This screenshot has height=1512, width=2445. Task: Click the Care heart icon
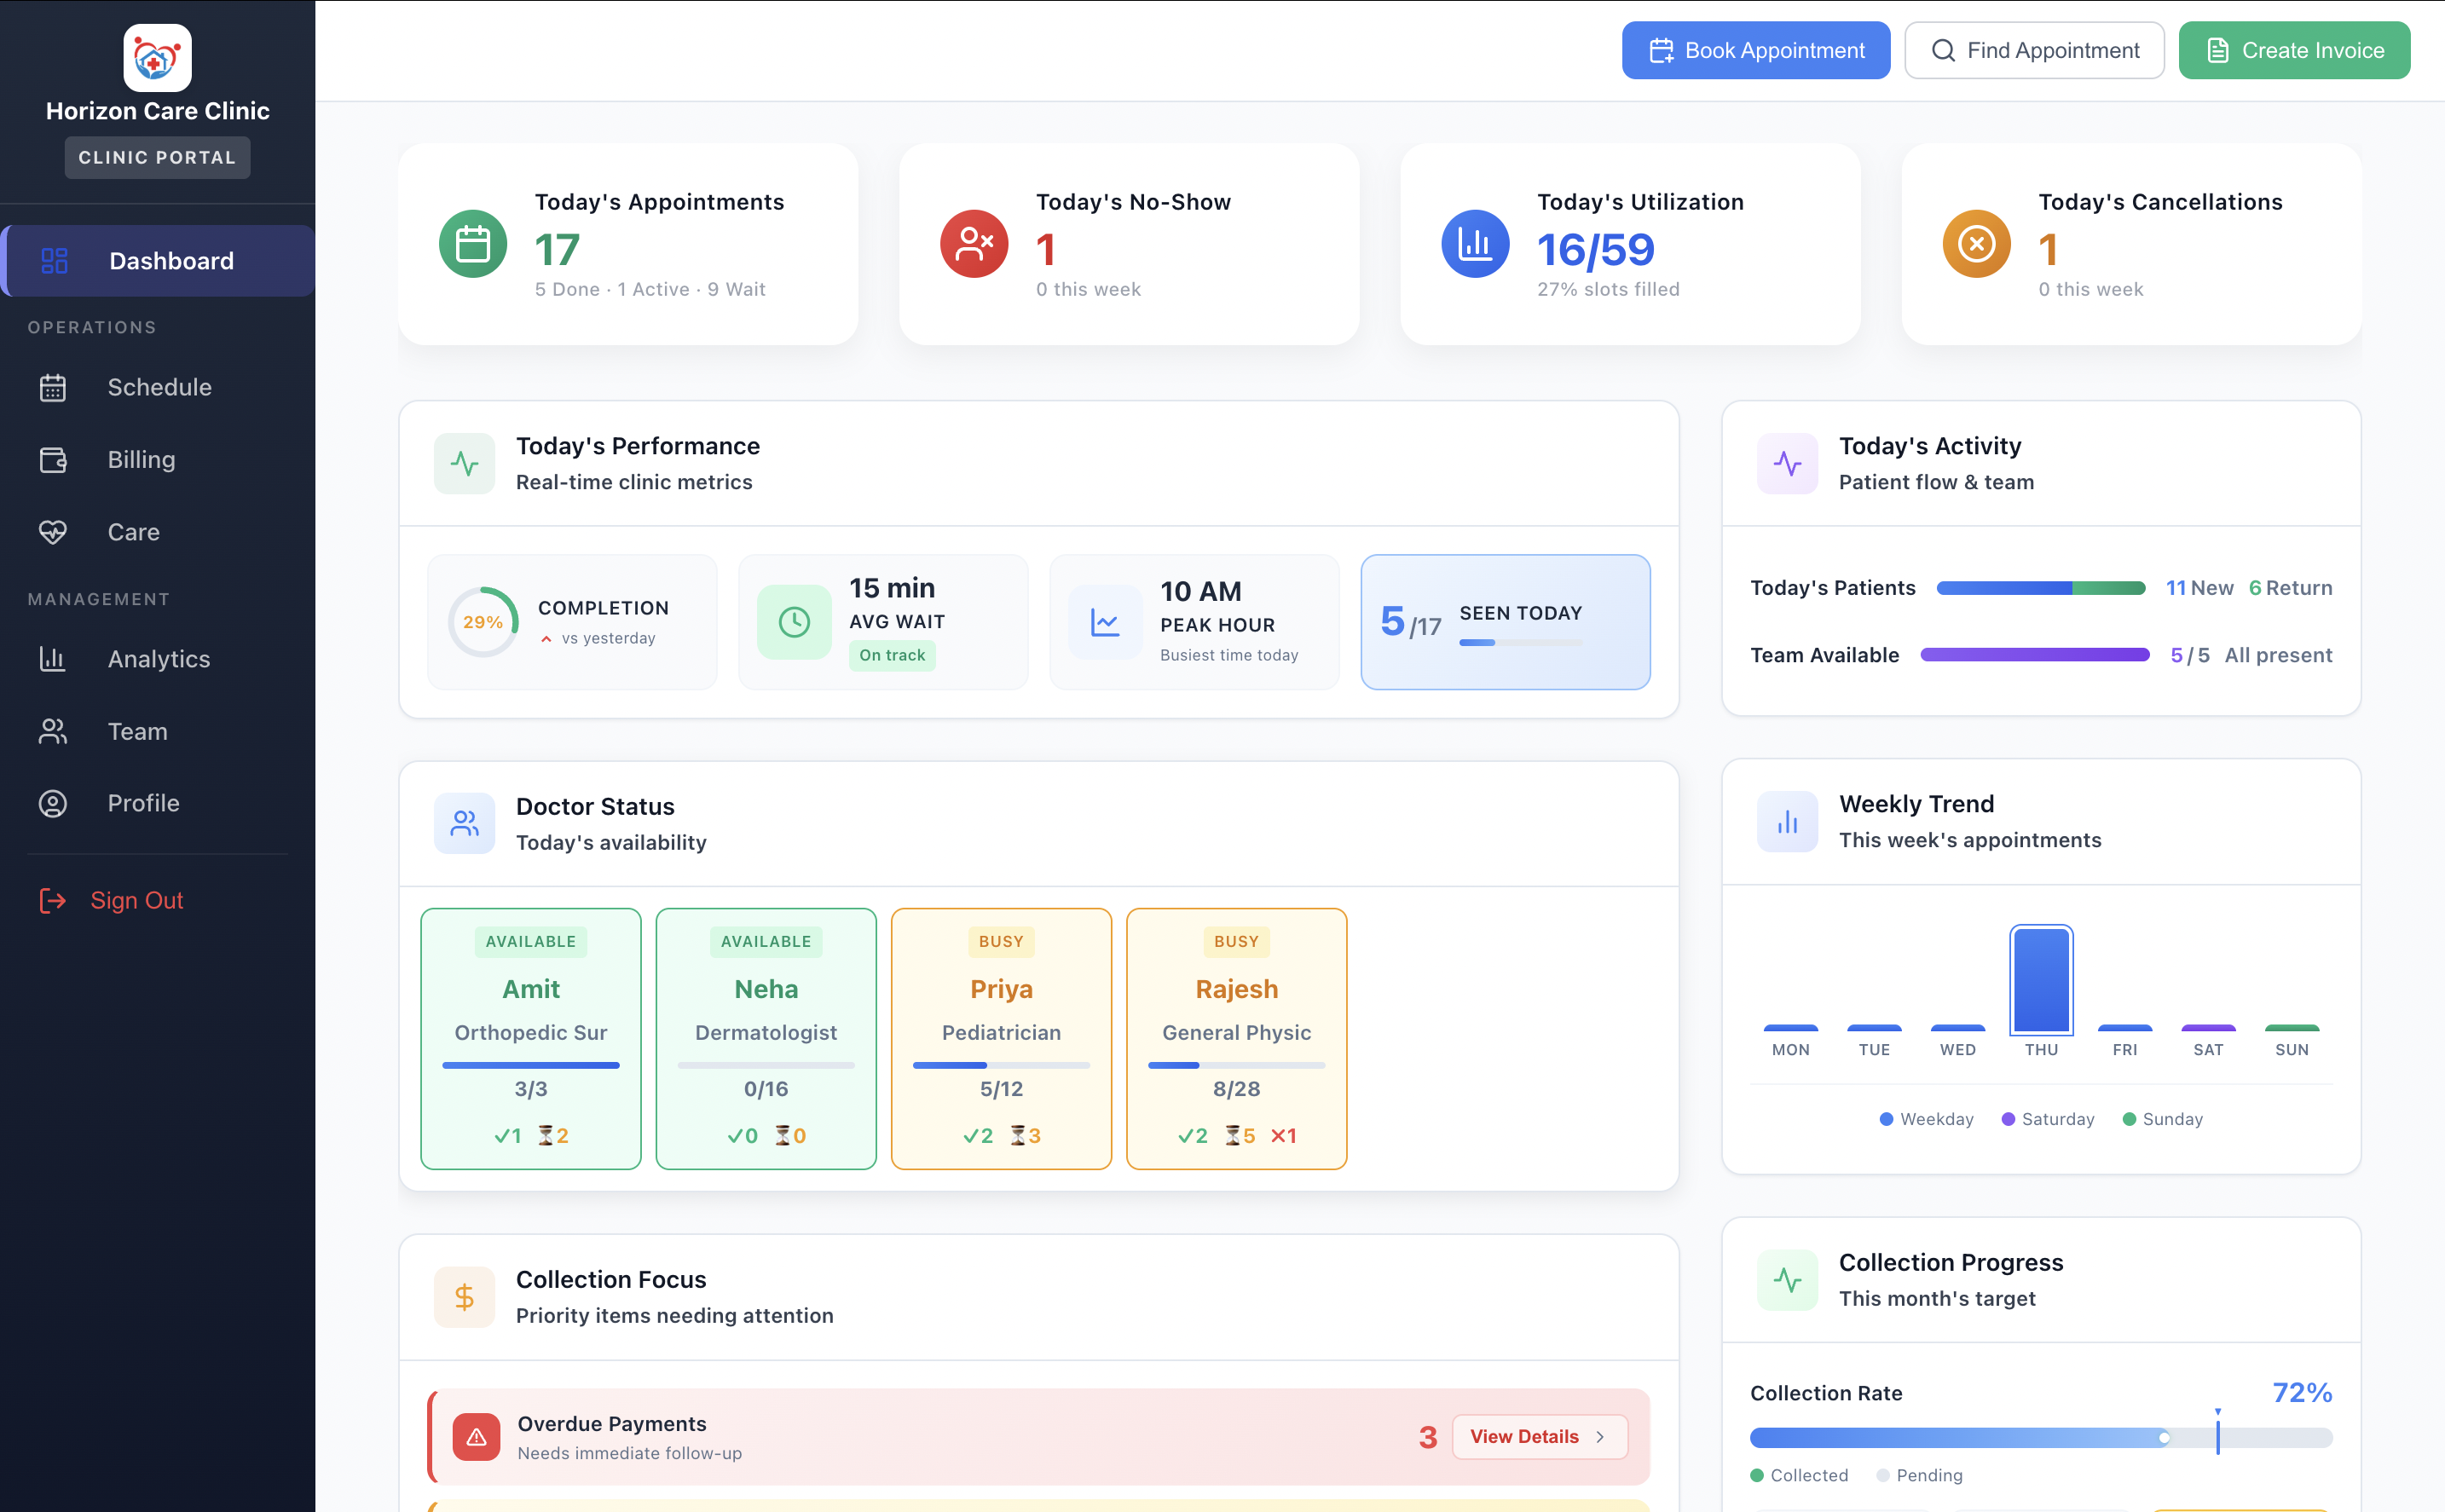click(x=53, y=532)
